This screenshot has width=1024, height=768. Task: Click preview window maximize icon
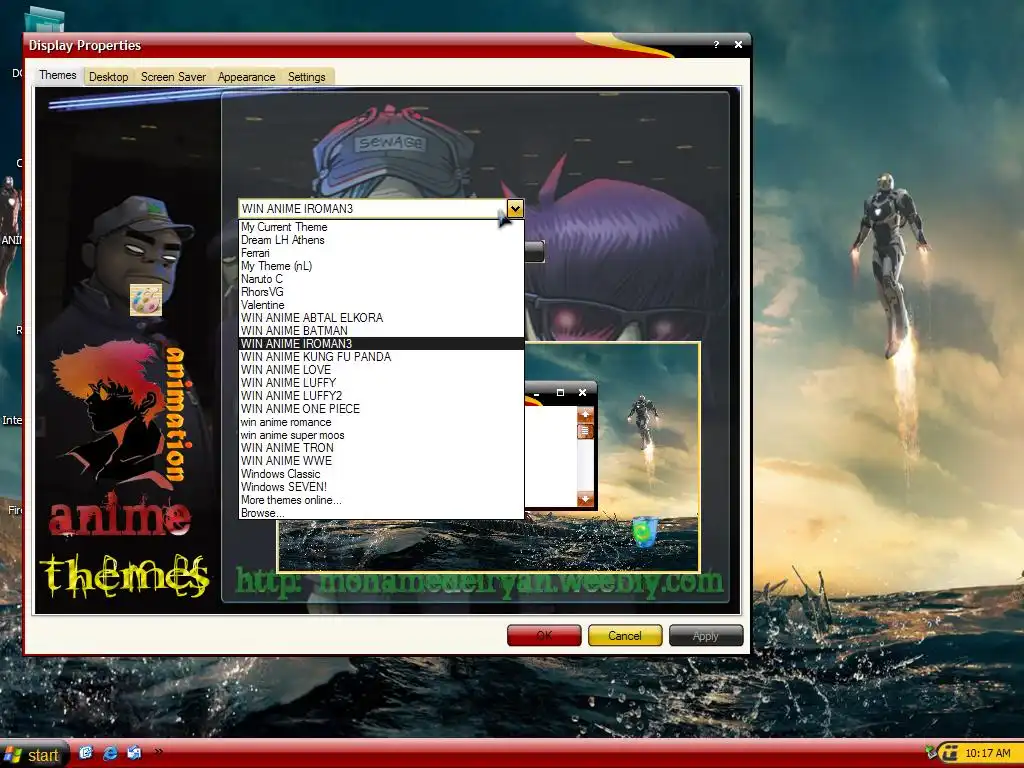point(560,392)
